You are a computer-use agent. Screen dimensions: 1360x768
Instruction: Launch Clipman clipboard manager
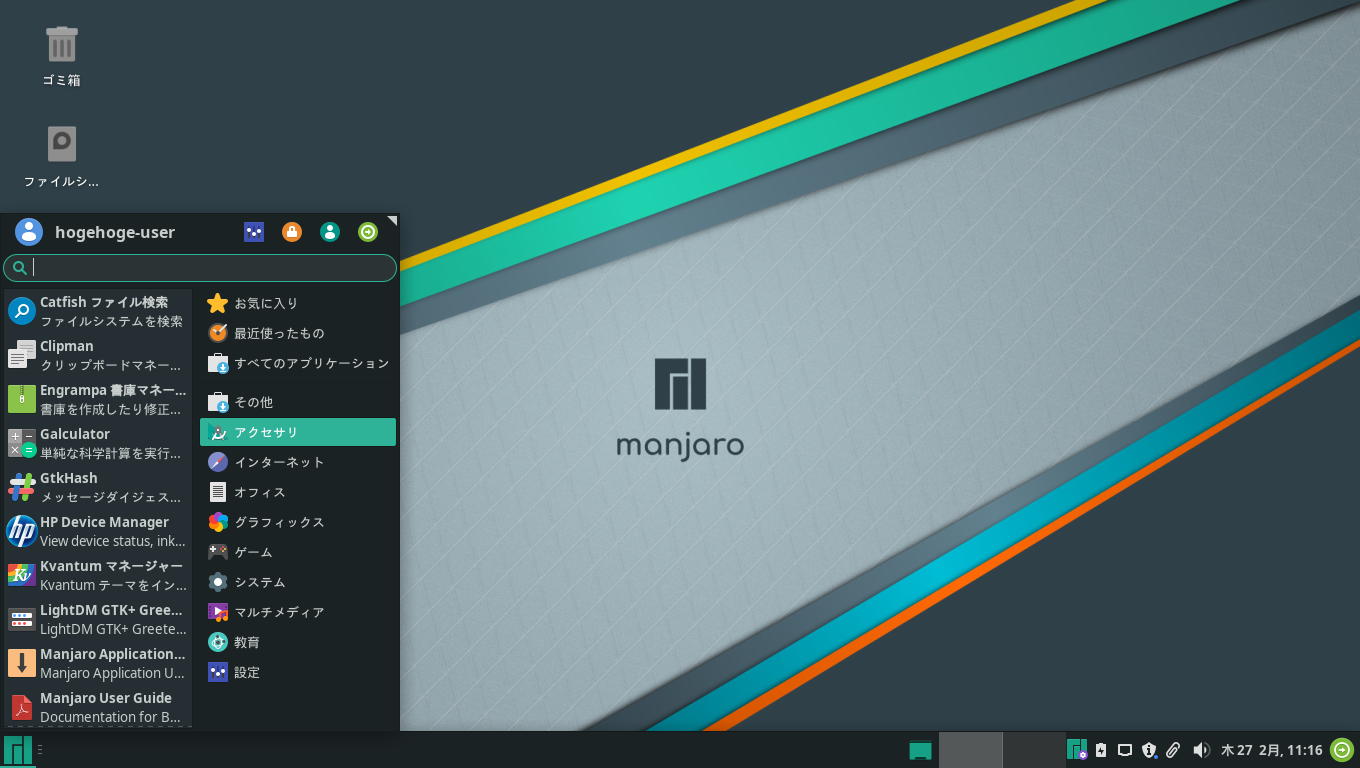pyautogui.click(x=97, y=355)
